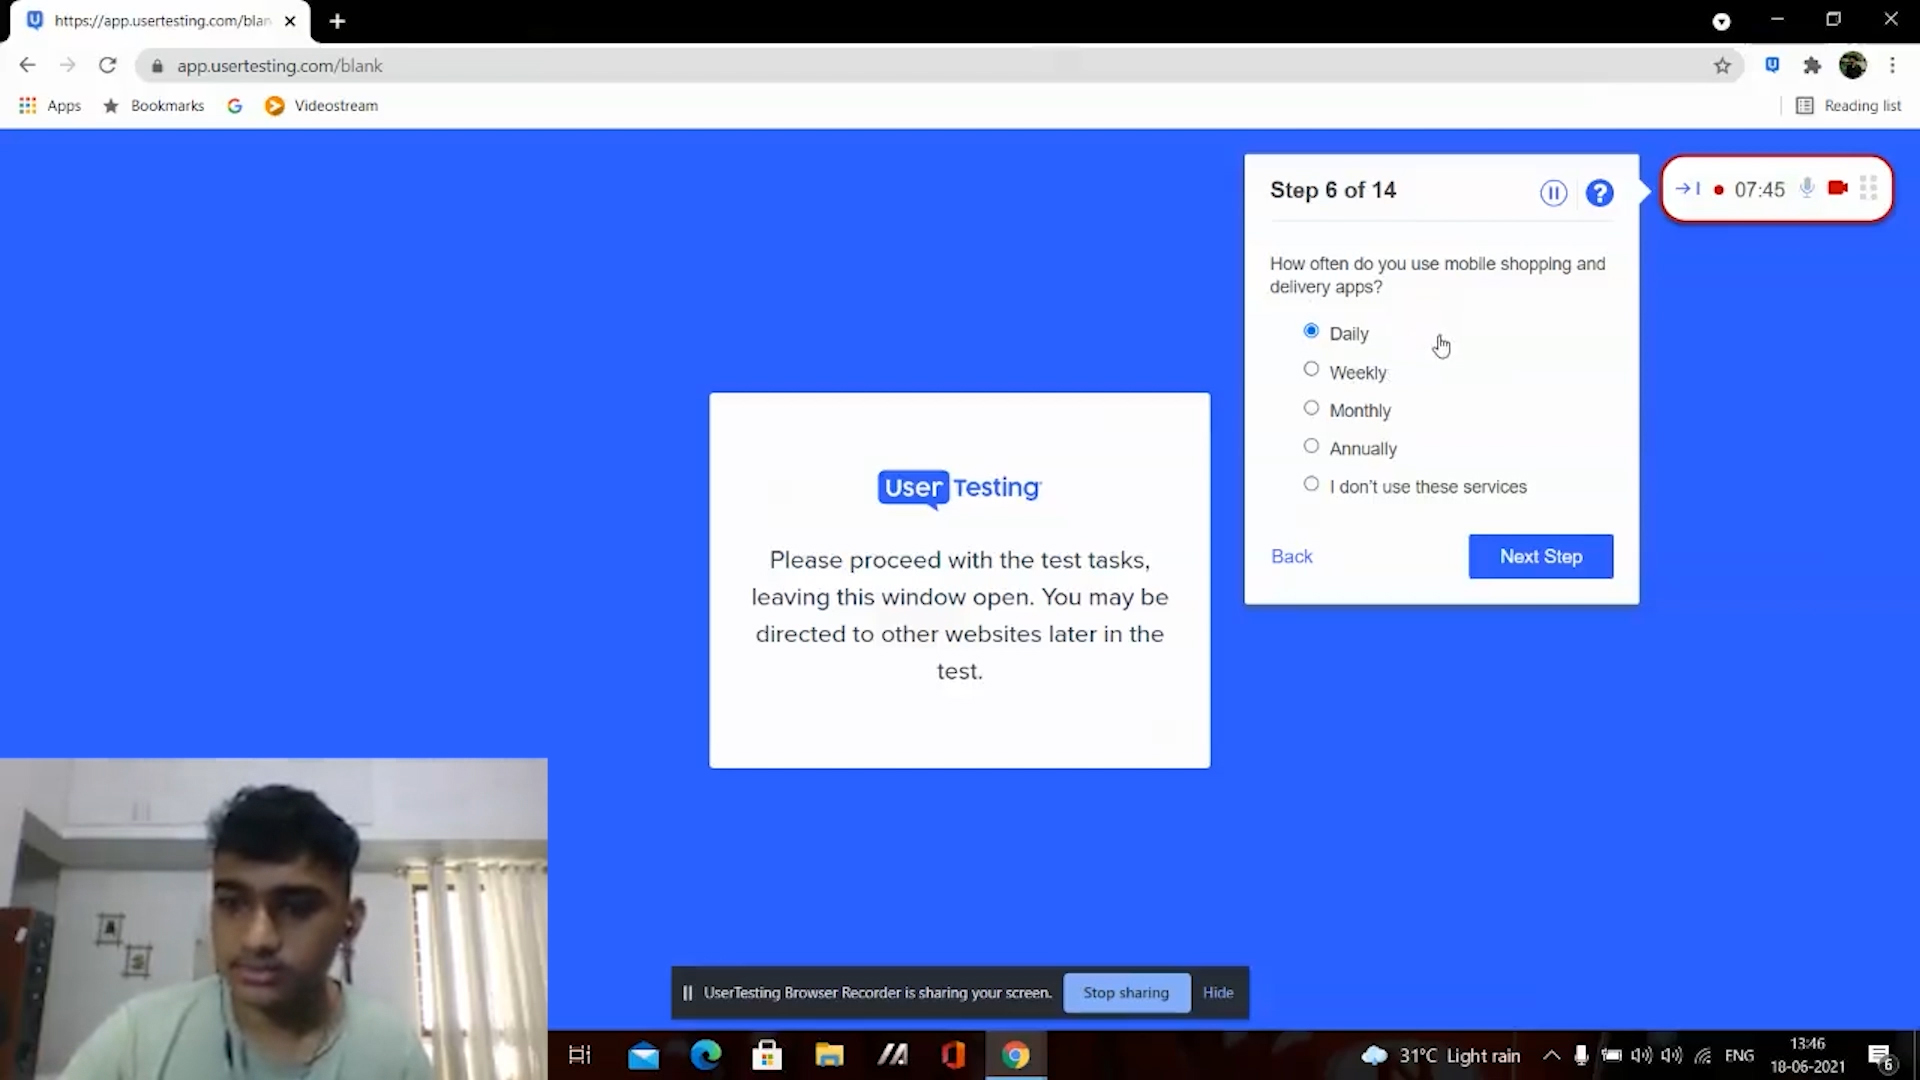Open the help question mark icon

click(x=1599, y=193)
